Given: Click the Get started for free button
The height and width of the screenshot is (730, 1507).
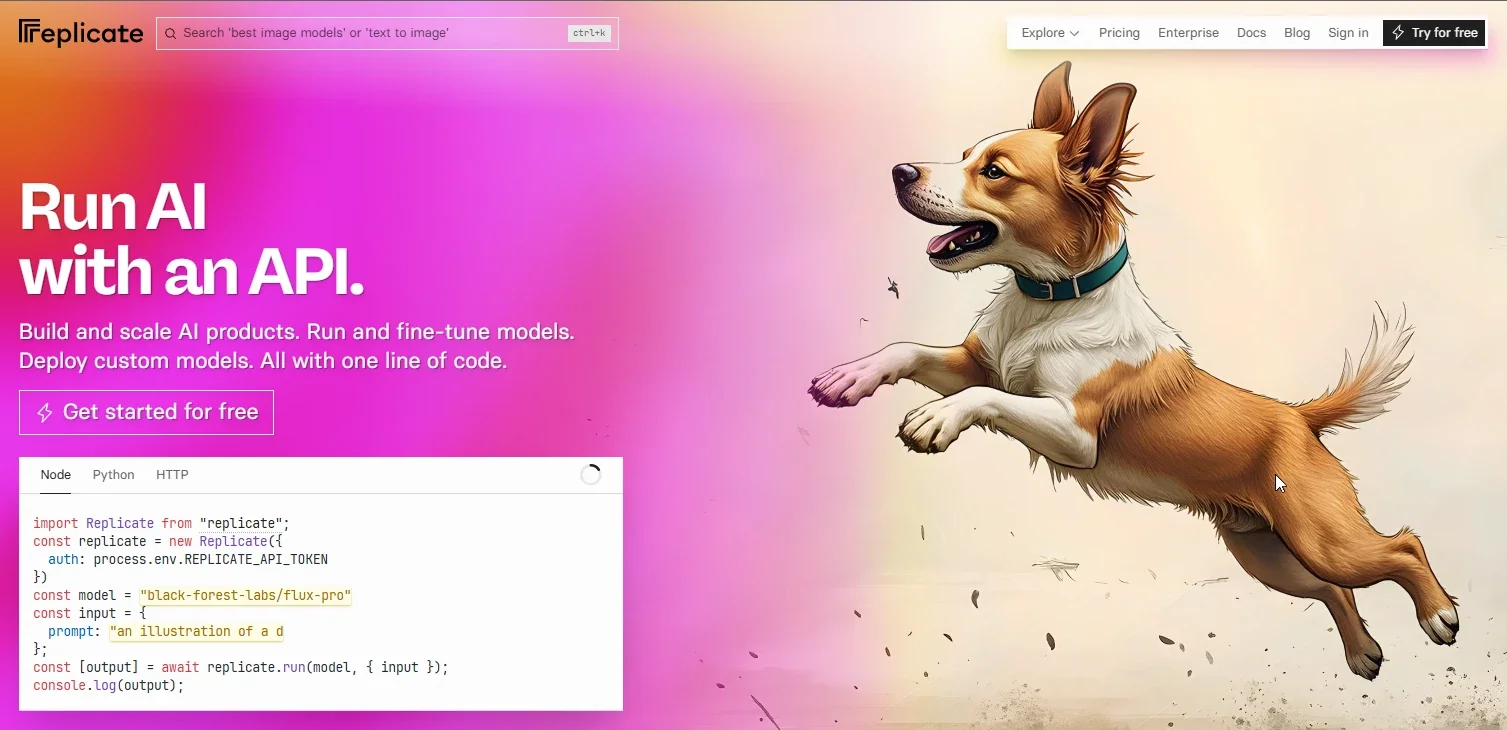Looking at the screenshot, I should 146,412.
